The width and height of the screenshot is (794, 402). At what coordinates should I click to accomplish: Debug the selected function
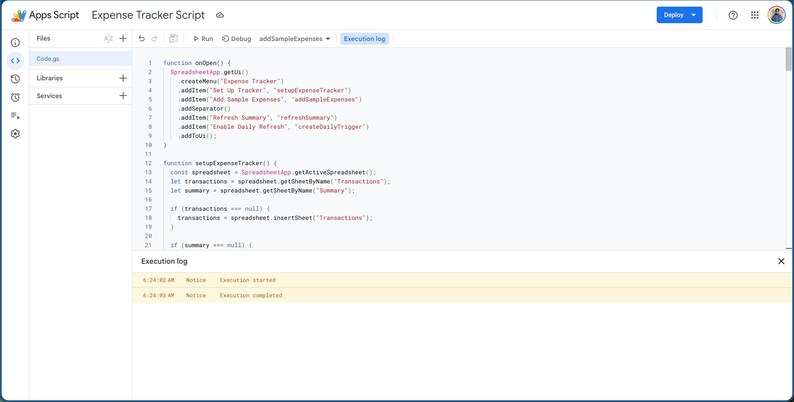(236, 38)
